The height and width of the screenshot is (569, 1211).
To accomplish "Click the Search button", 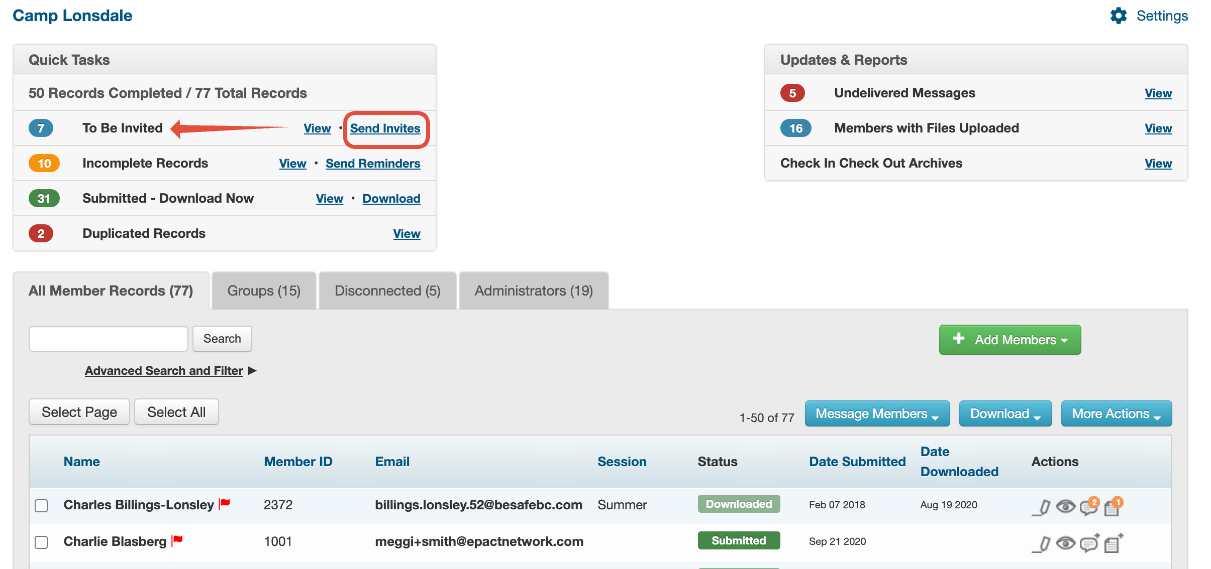I will point(222,339).
